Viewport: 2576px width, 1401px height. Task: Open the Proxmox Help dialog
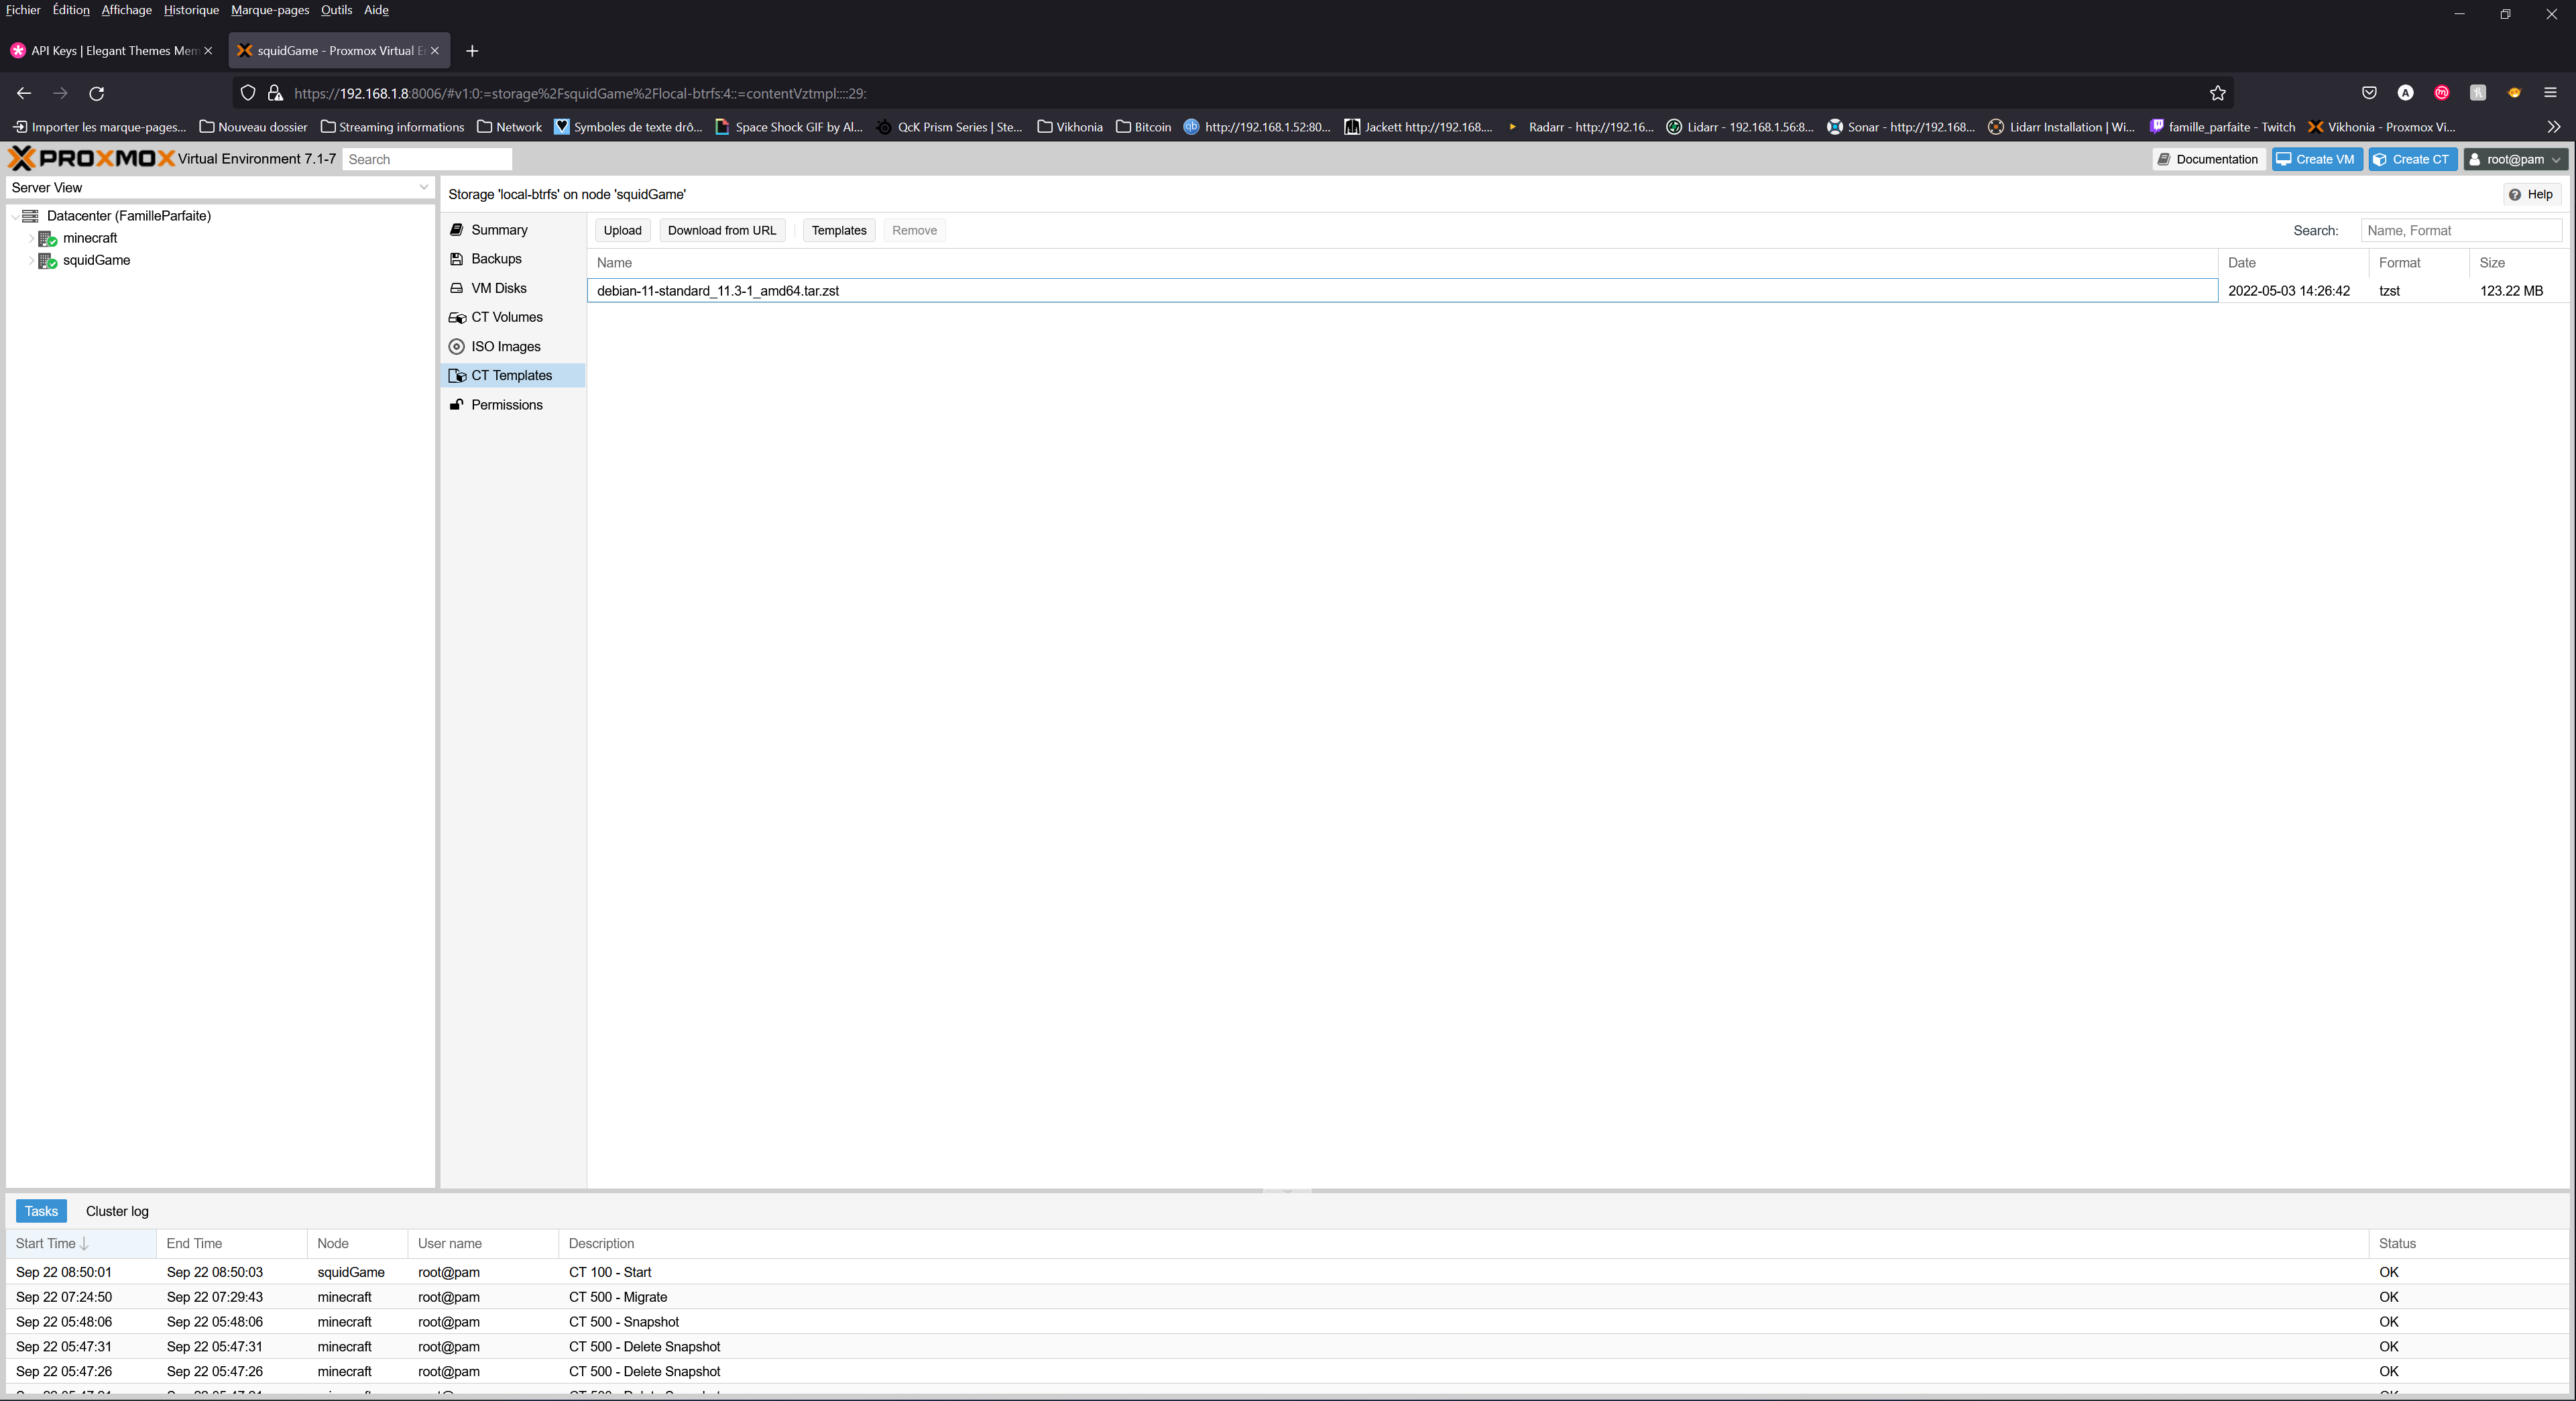(x=2530, y=194)
